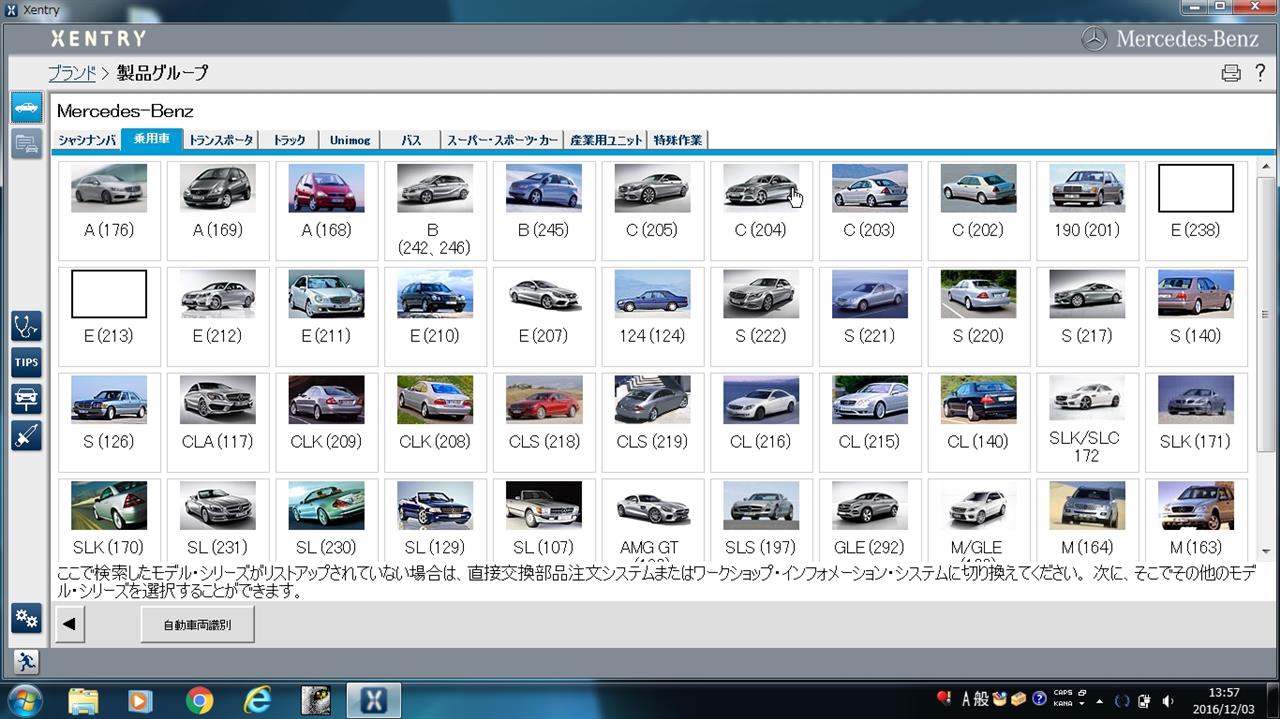Select the E (207) model tile
Image resolution: width=1280 pixels, height=719 pixels.
(544, 316)
